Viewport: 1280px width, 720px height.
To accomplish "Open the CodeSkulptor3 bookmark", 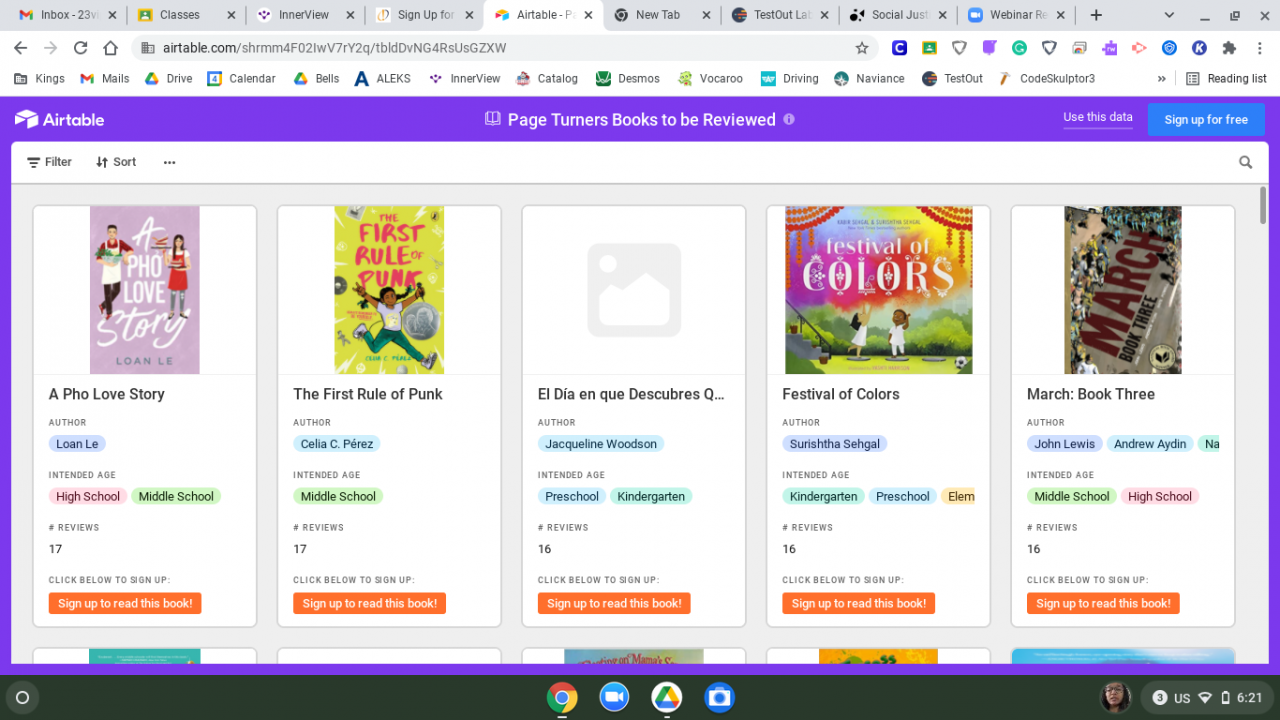I will point(1046,78).
